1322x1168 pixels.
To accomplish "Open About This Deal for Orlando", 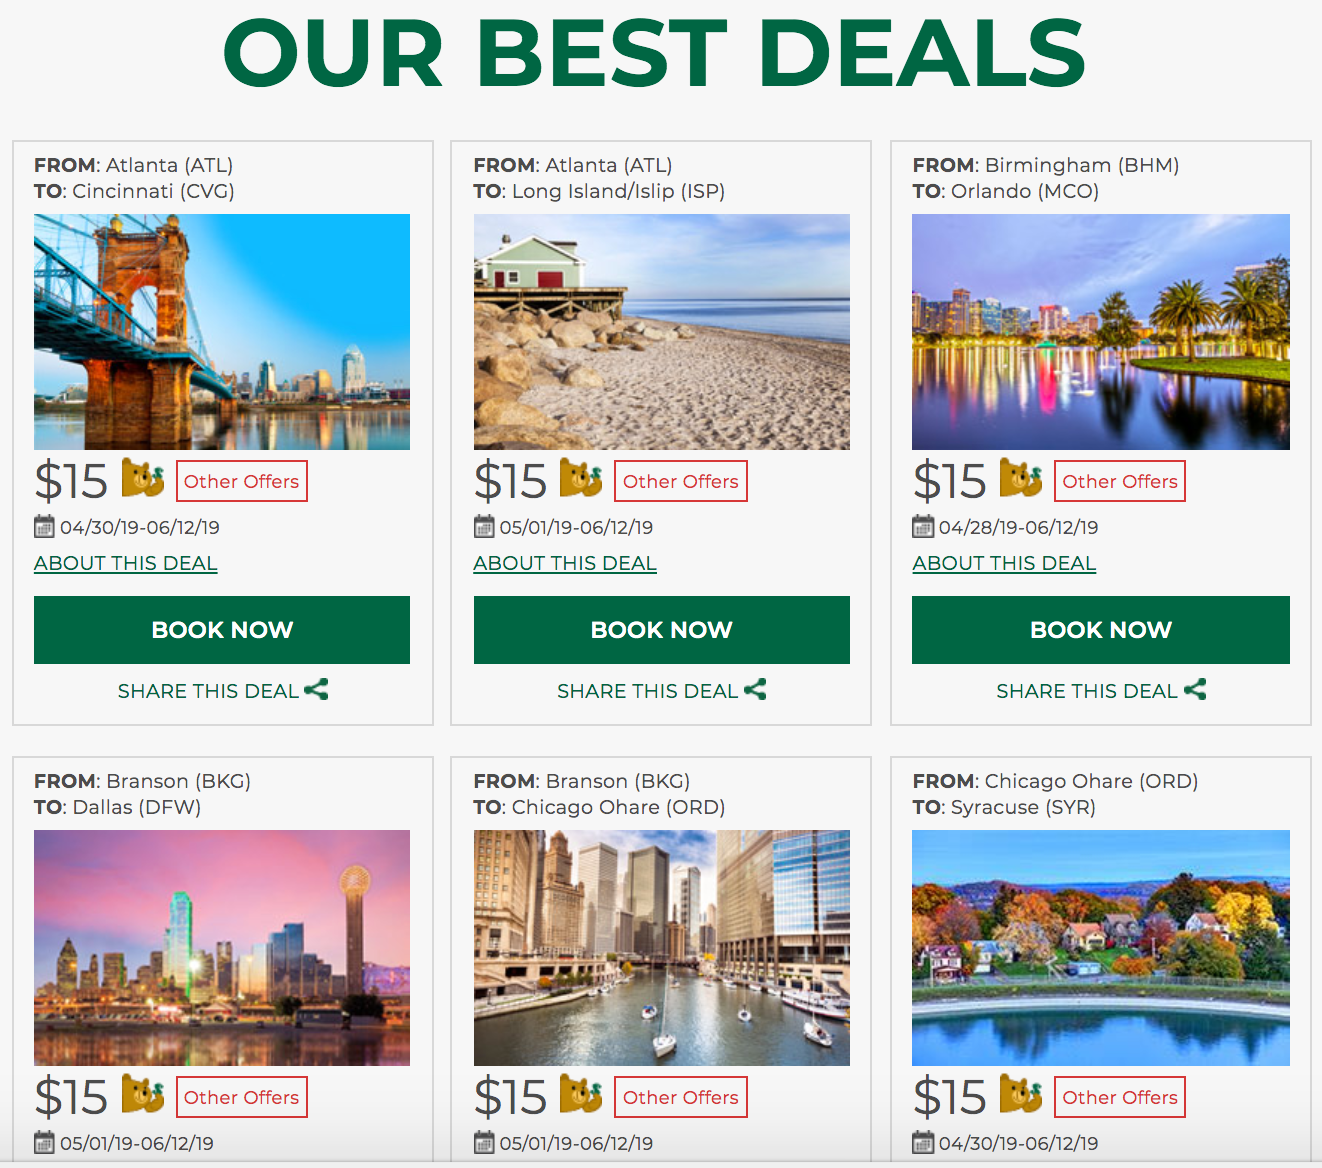I will pos(1004,563).
